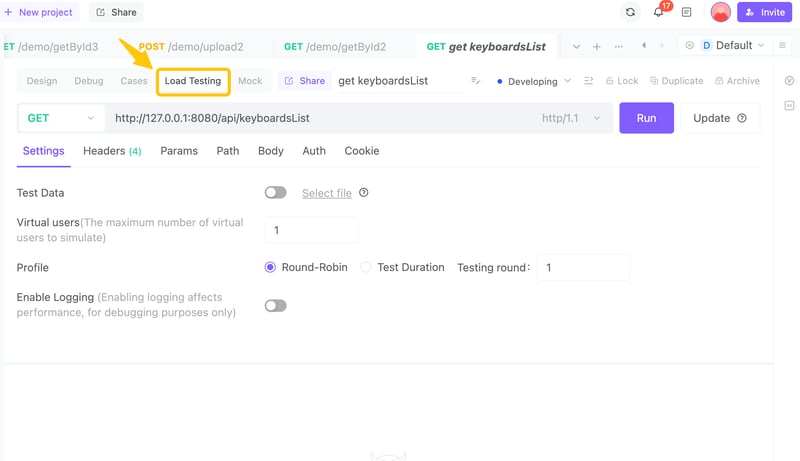The width and height of the screenshot is (800, 461).
Task: Click the Lock icon for this API
Action: [x=622, y=81]
